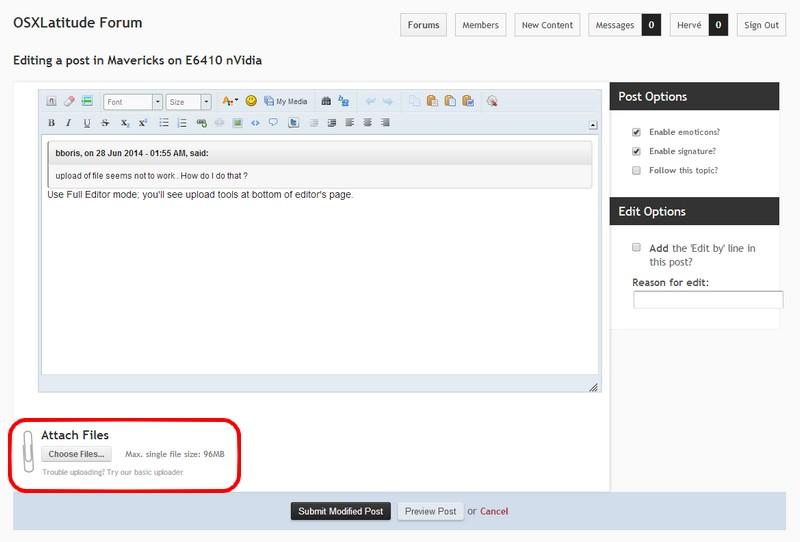Click the Choose Files button
800x542 pixels.
pyautogui.click(x=77, y=454)
